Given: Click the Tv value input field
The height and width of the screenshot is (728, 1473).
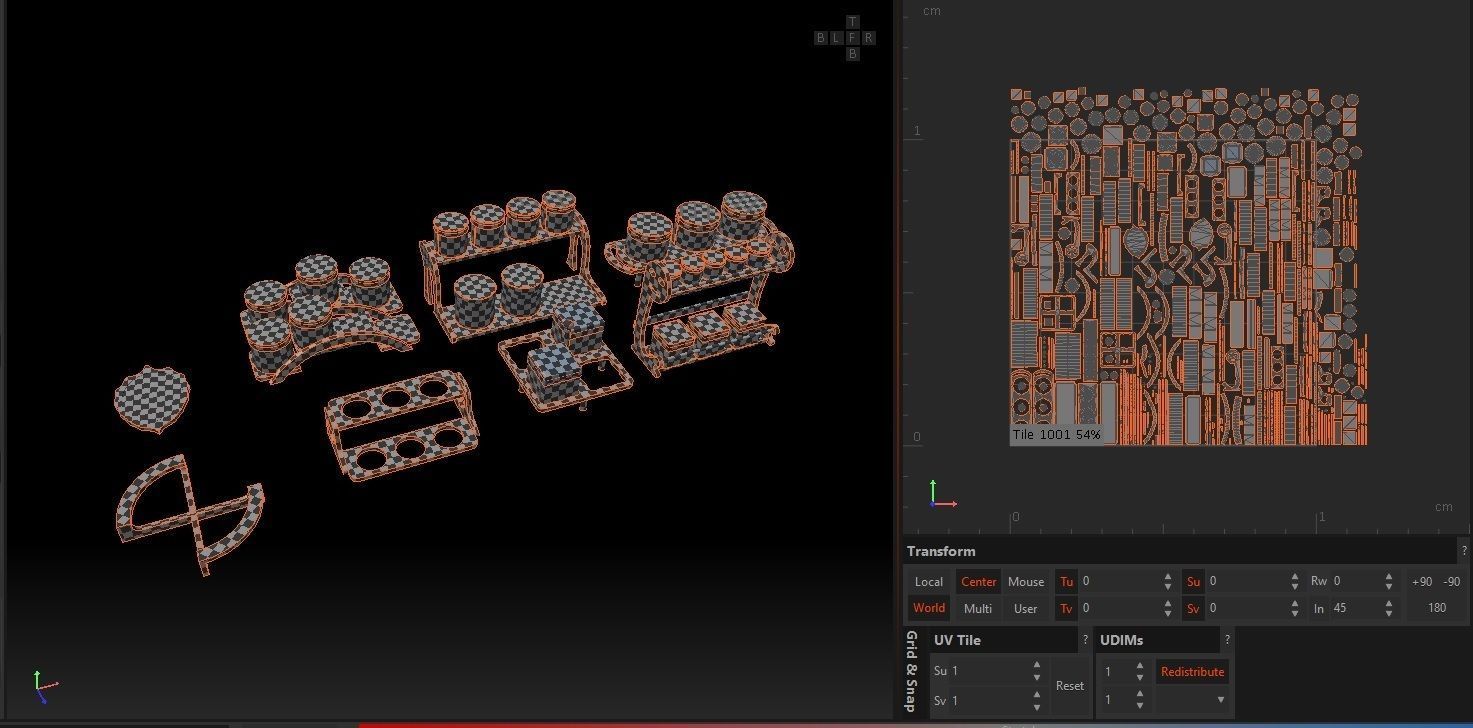Looking at the screenshot, I should click(x=1119, y=608).
